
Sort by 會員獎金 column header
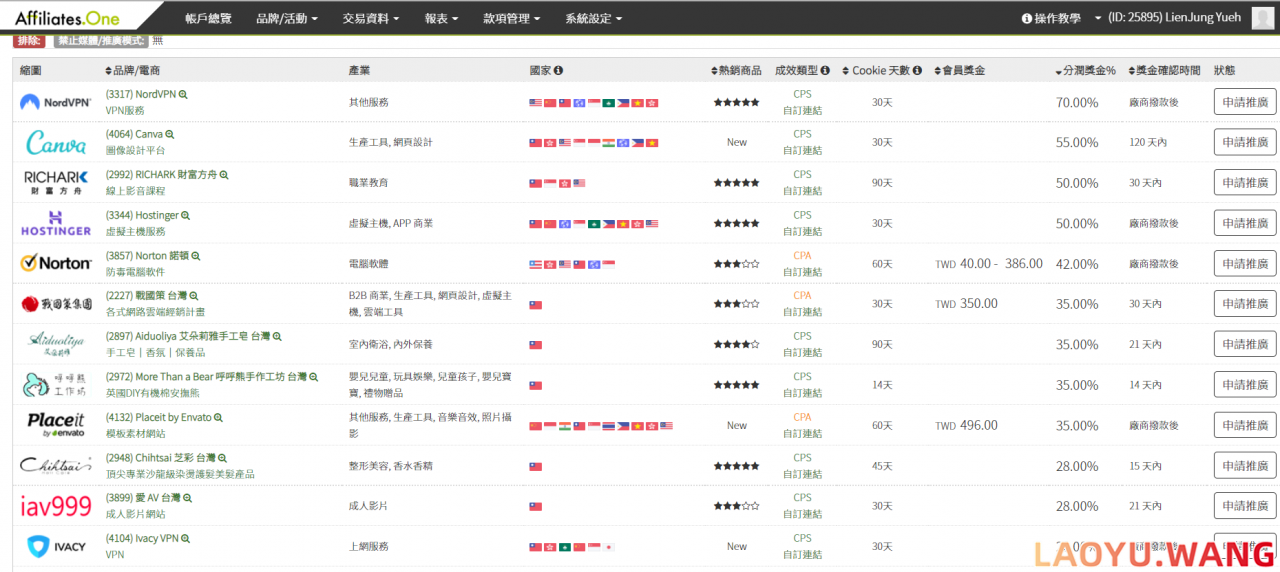pos(959,70)
